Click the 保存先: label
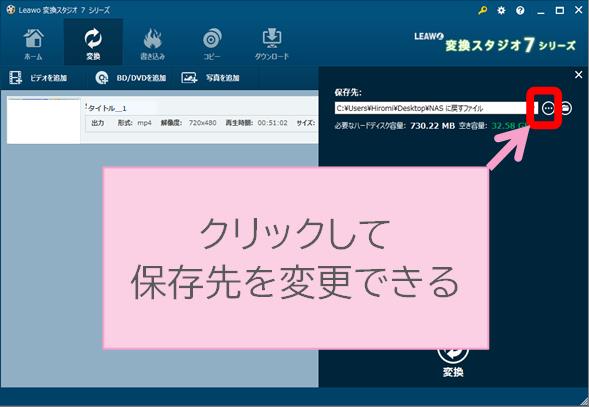The image size is (589, 407). pos(348,92)
